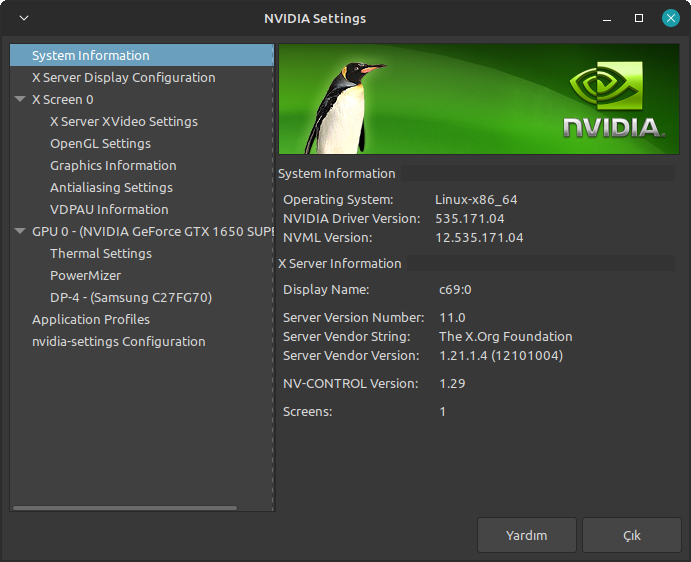Click the NVML Version label
Image resolution: width=691 pixels, height=562 pixels.
327,238
